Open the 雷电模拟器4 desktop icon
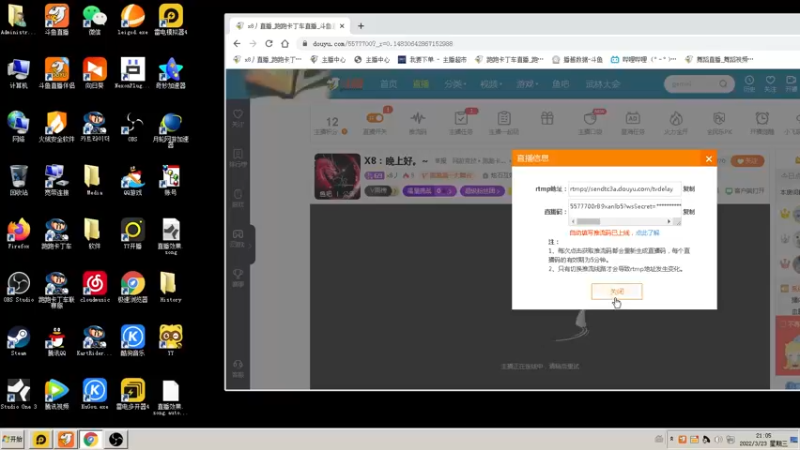The height and width of the screenshot is (450, 800). (170, 19)
